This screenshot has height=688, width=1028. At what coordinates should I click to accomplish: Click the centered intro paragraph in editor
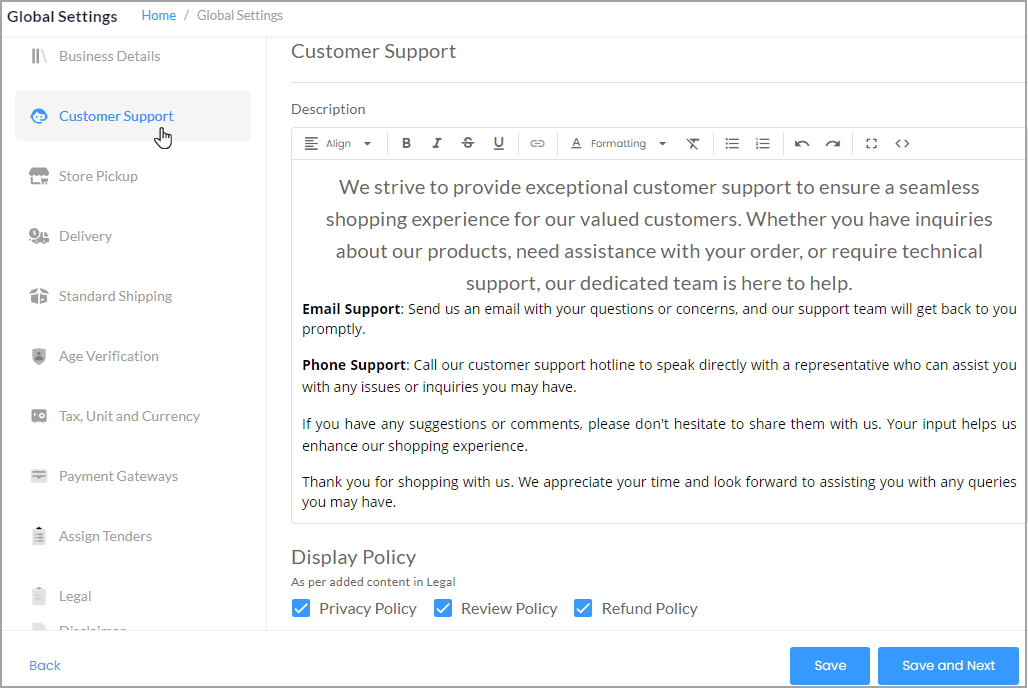pyautogui.click(x=659, y=235)
